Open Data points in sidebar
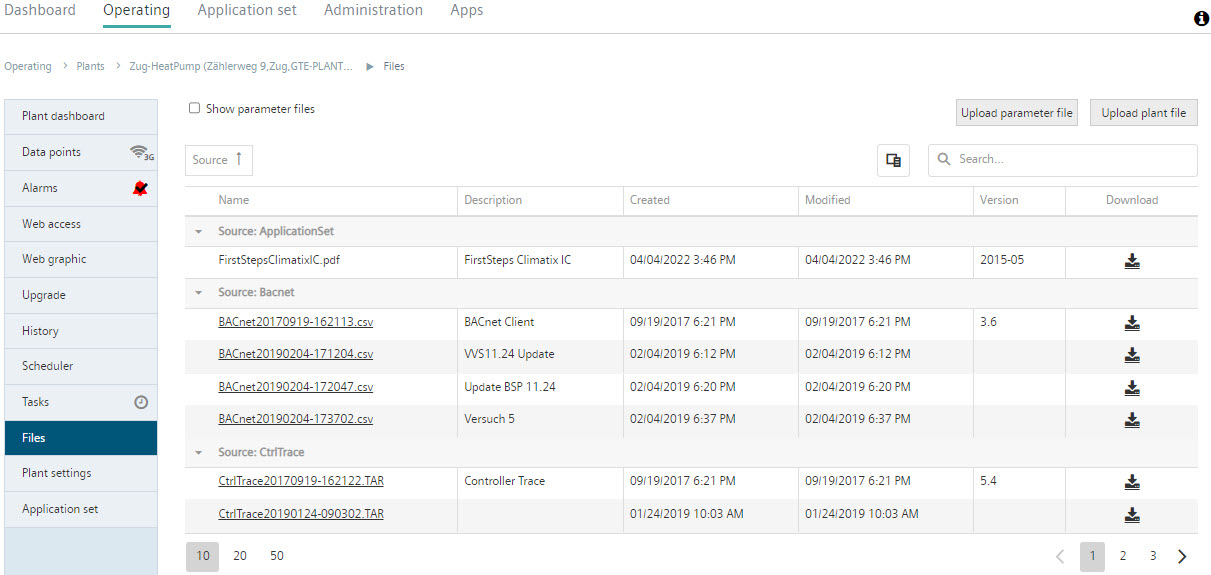The image size is (1211, 575). point(81,152)
